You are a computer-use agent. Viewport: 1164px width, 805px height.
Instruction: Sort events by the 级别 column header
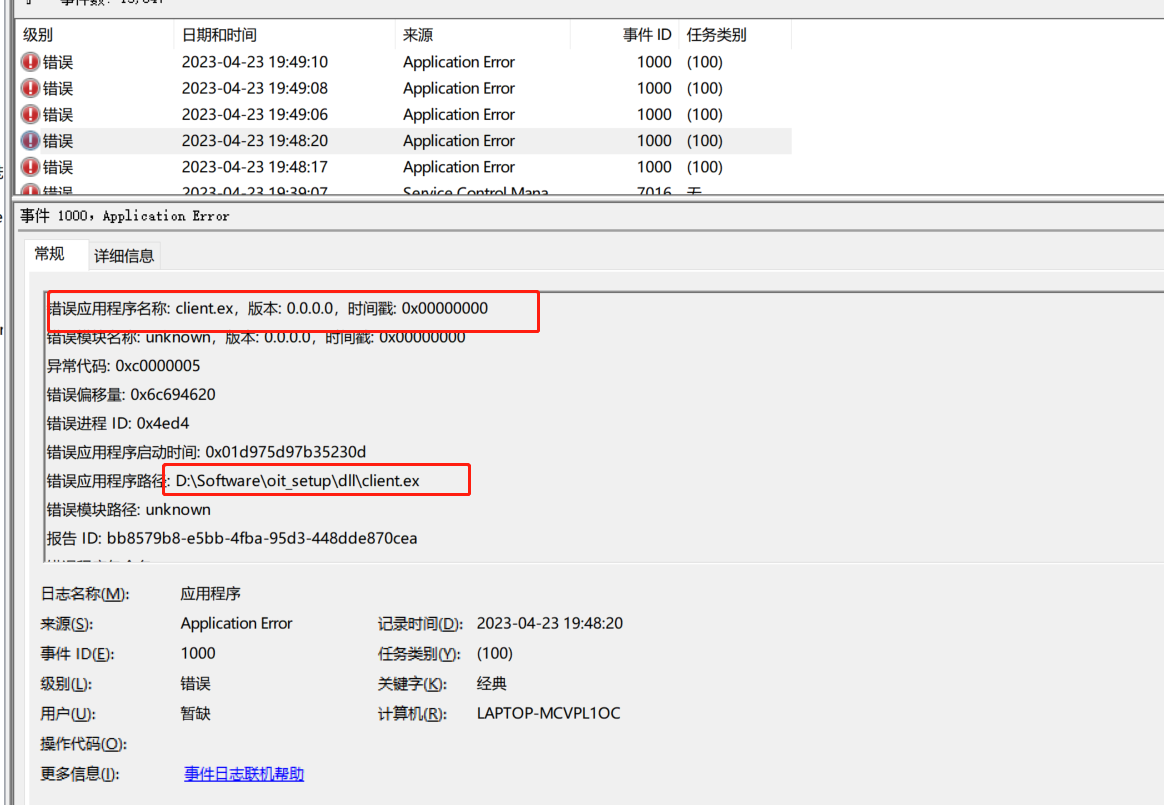click(x=38, y=35)
